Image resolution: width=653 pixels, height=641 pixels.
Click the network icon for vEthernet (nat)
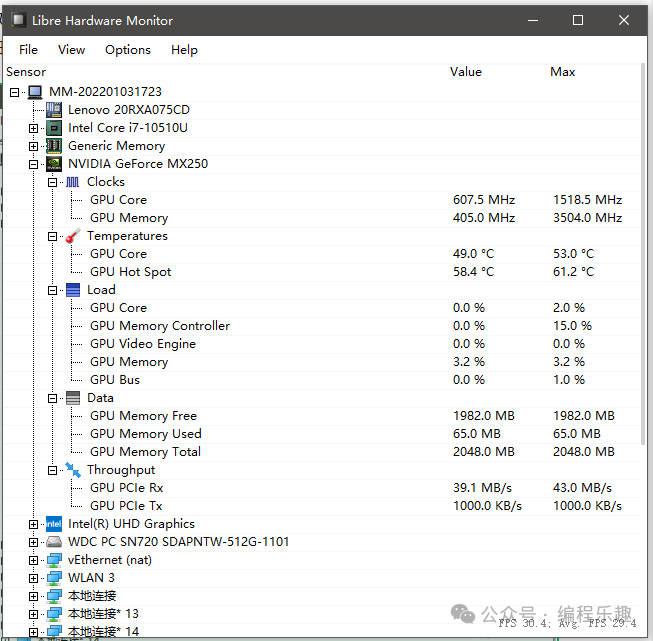point(54,560)
